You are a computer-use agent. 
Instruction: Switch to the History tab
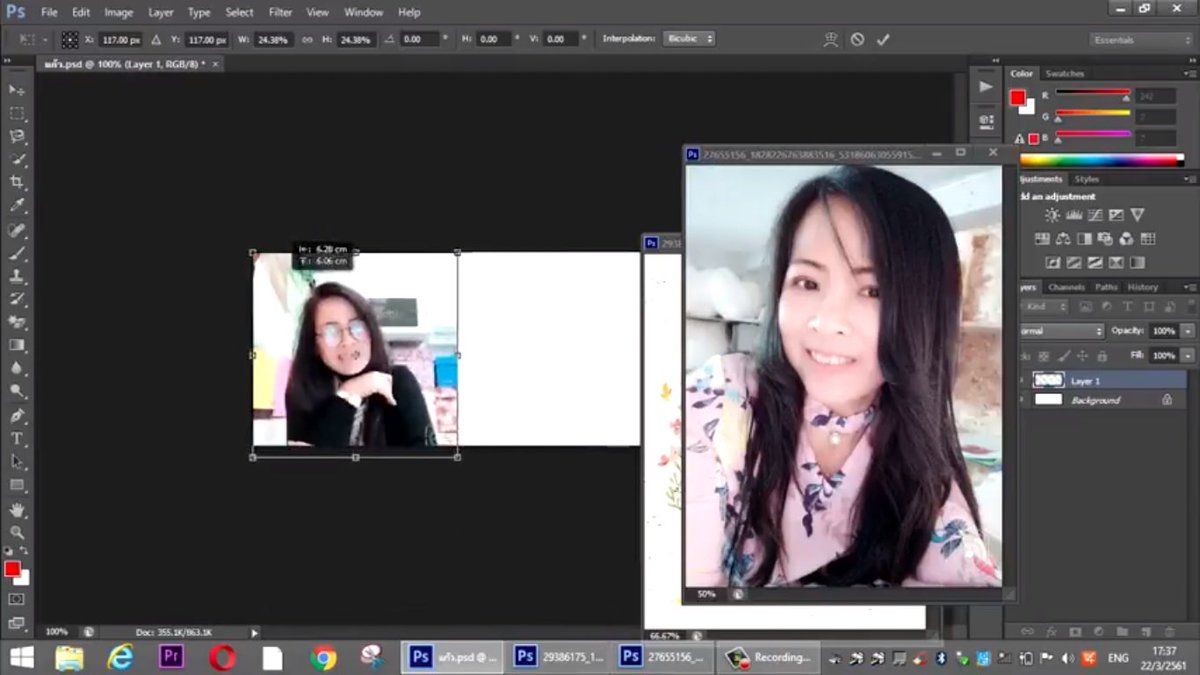pos(1143,287)
